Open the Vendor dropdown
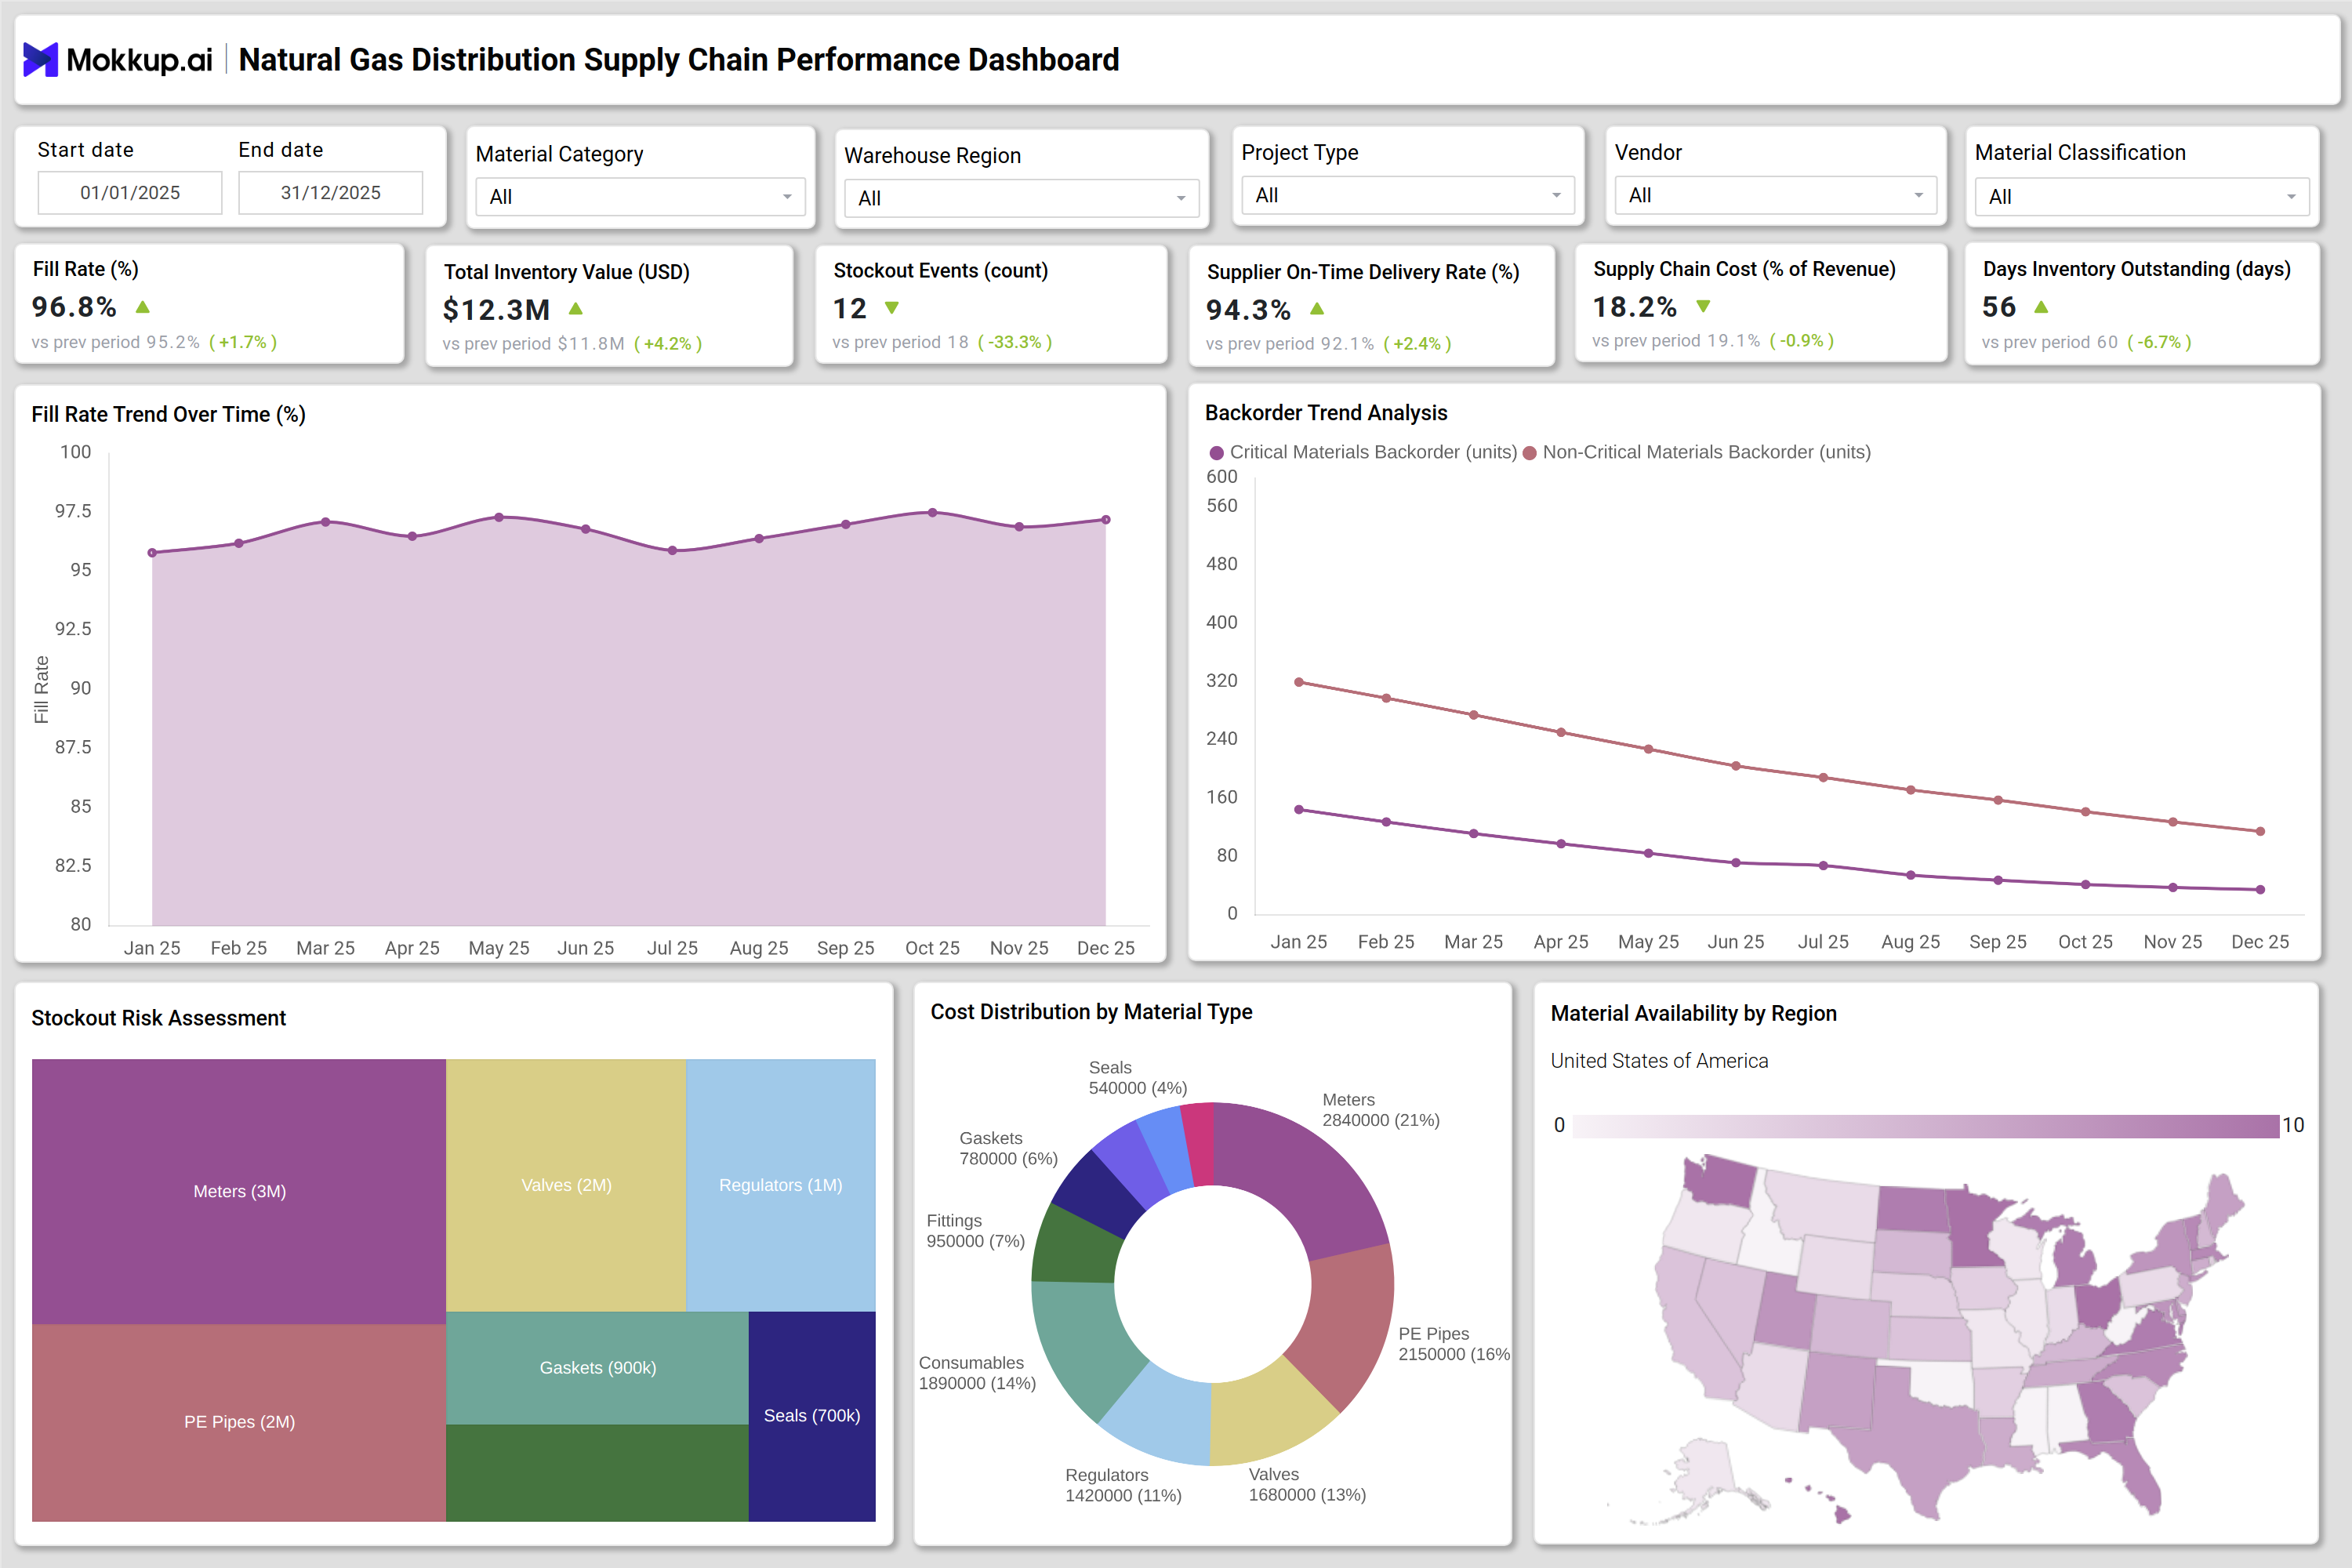Image resolution: width=2352 pixels, height=1568 pixels. coord(1775,195)
